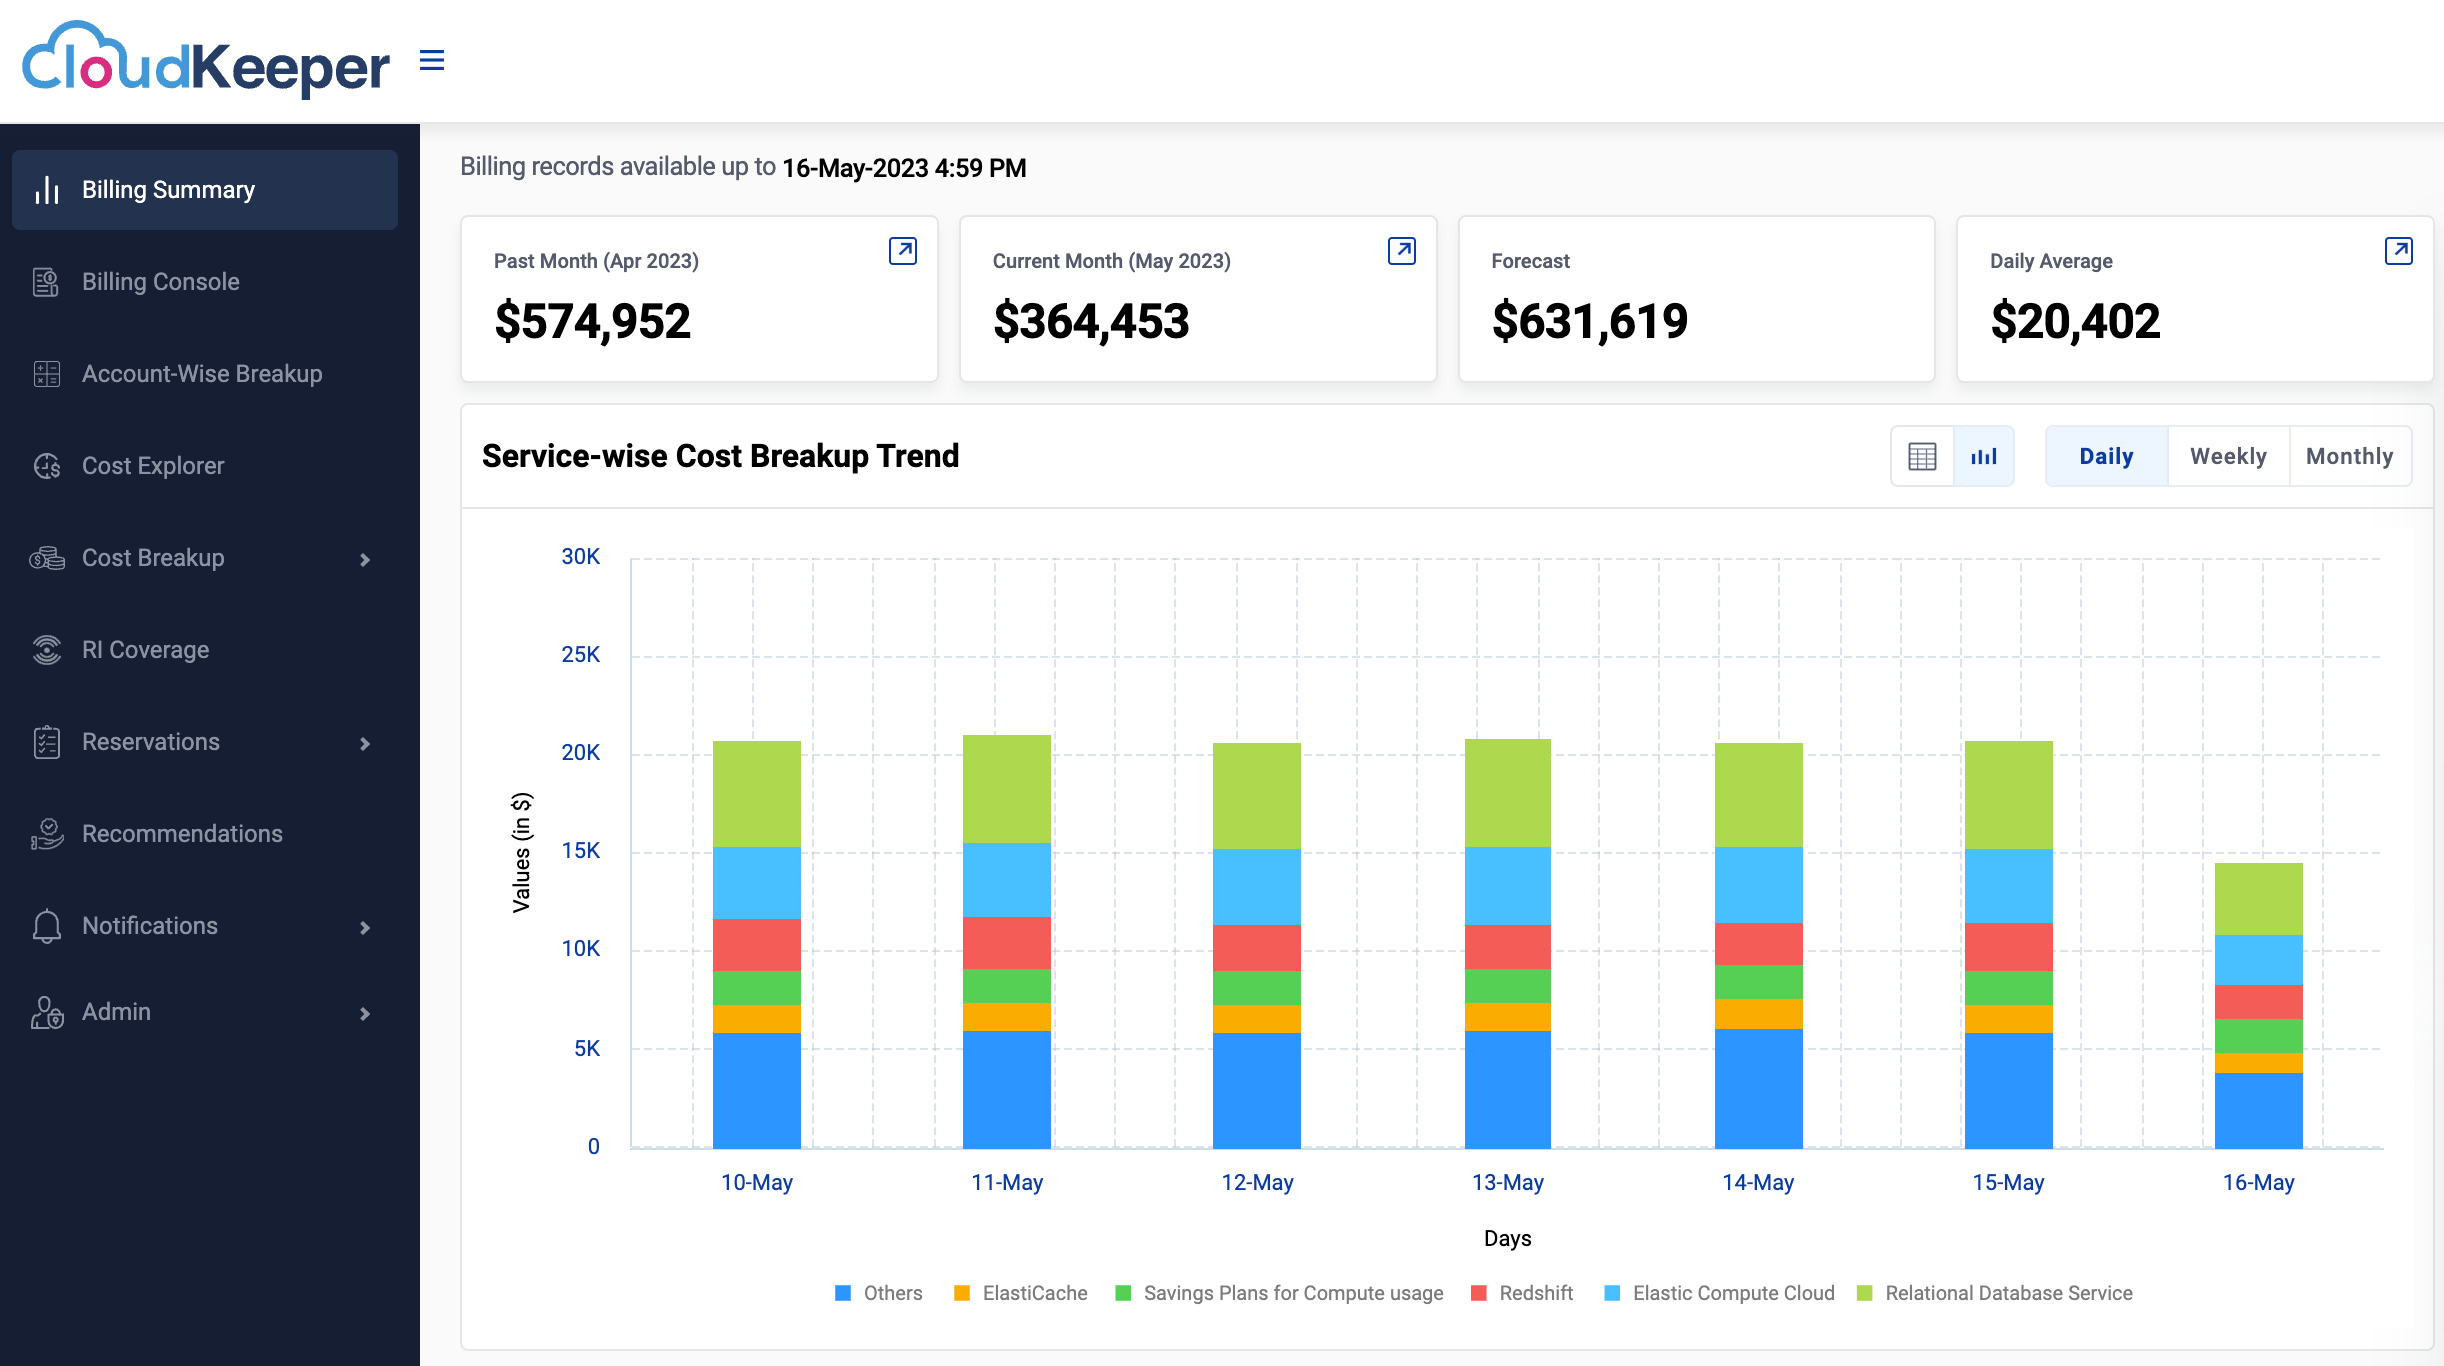Select the Notifications bell icon

point(46,925)
